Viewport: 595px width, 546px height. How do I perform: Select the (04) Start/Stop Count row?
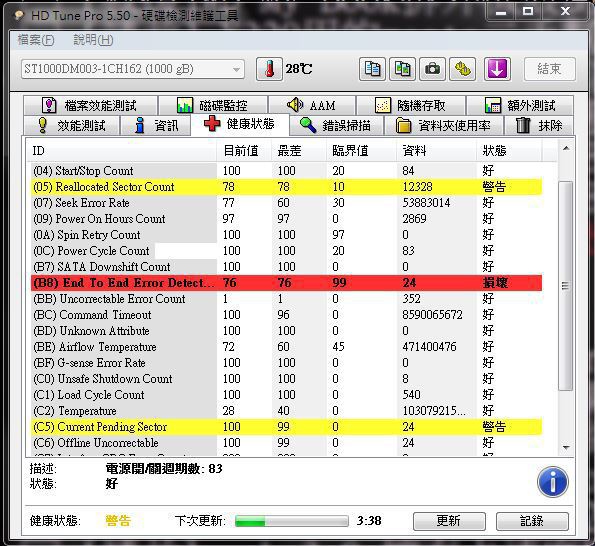[286, 171]
